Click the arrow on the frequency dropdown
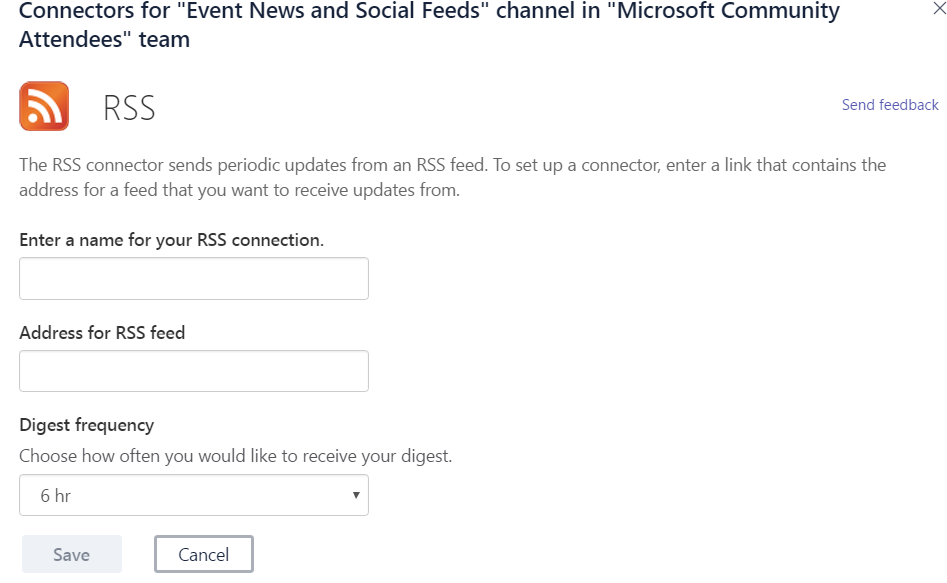This screenshot has width=947, height=583. [x=356, y=495]
